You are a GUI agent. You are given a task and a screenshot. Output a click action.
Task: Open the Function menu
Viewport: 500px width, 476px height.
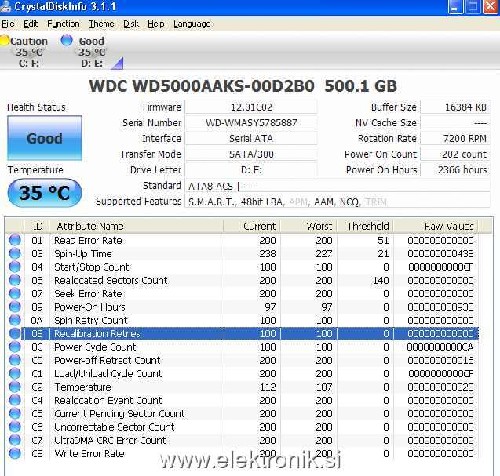pos(63,24)
